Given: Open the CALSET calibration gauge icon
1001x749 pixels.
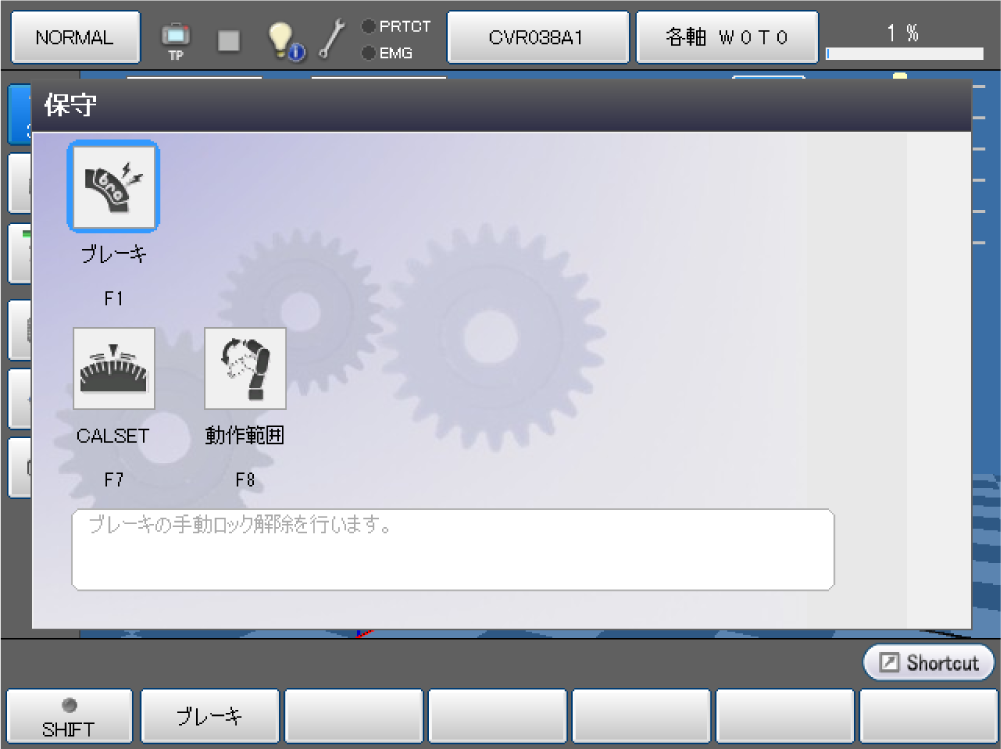Looking at the screenshot, I should [114, 369].
